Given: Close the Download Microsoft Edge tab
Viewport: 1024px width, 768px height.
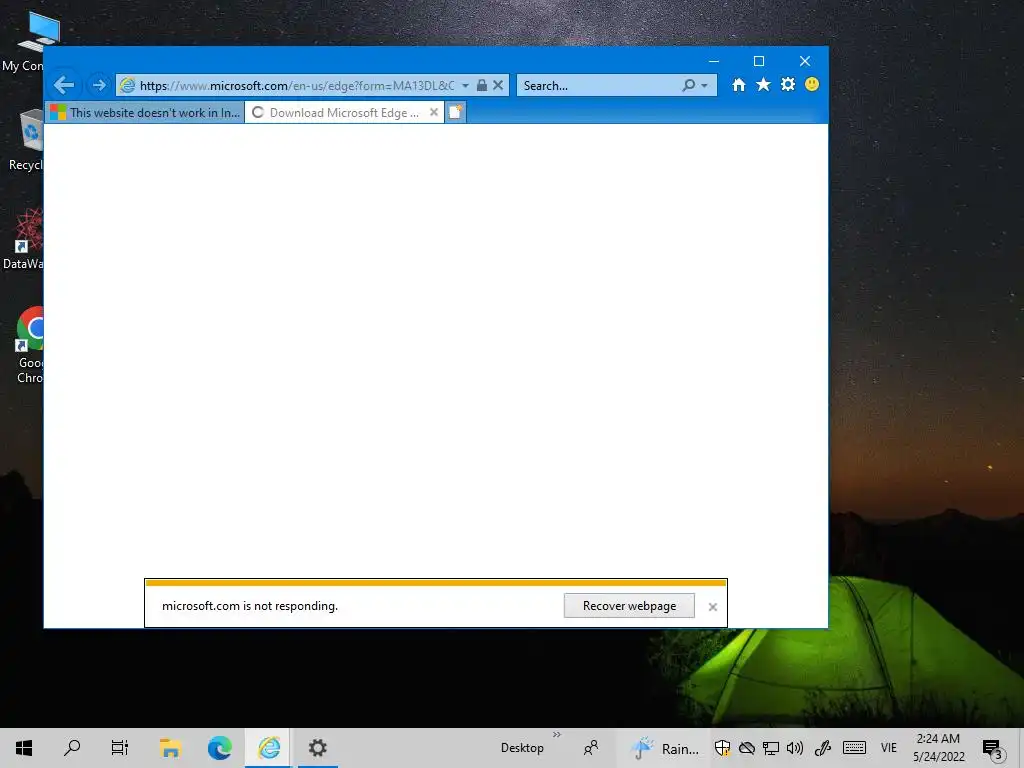Looking at the screenshot, I should pyautogui.click(x=434, y=112).
